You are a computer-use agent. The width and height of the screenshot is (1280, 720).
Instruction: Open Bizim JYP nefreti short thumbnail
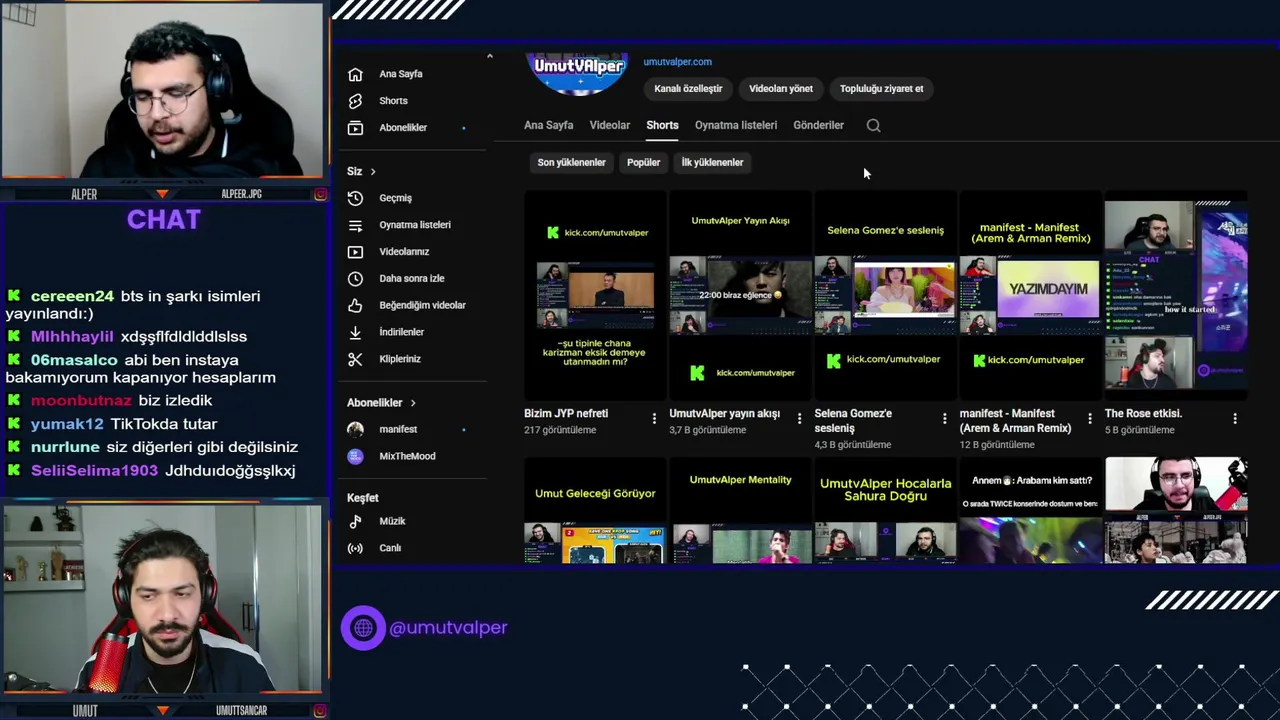pyautogui.click(x=595, y=295)
